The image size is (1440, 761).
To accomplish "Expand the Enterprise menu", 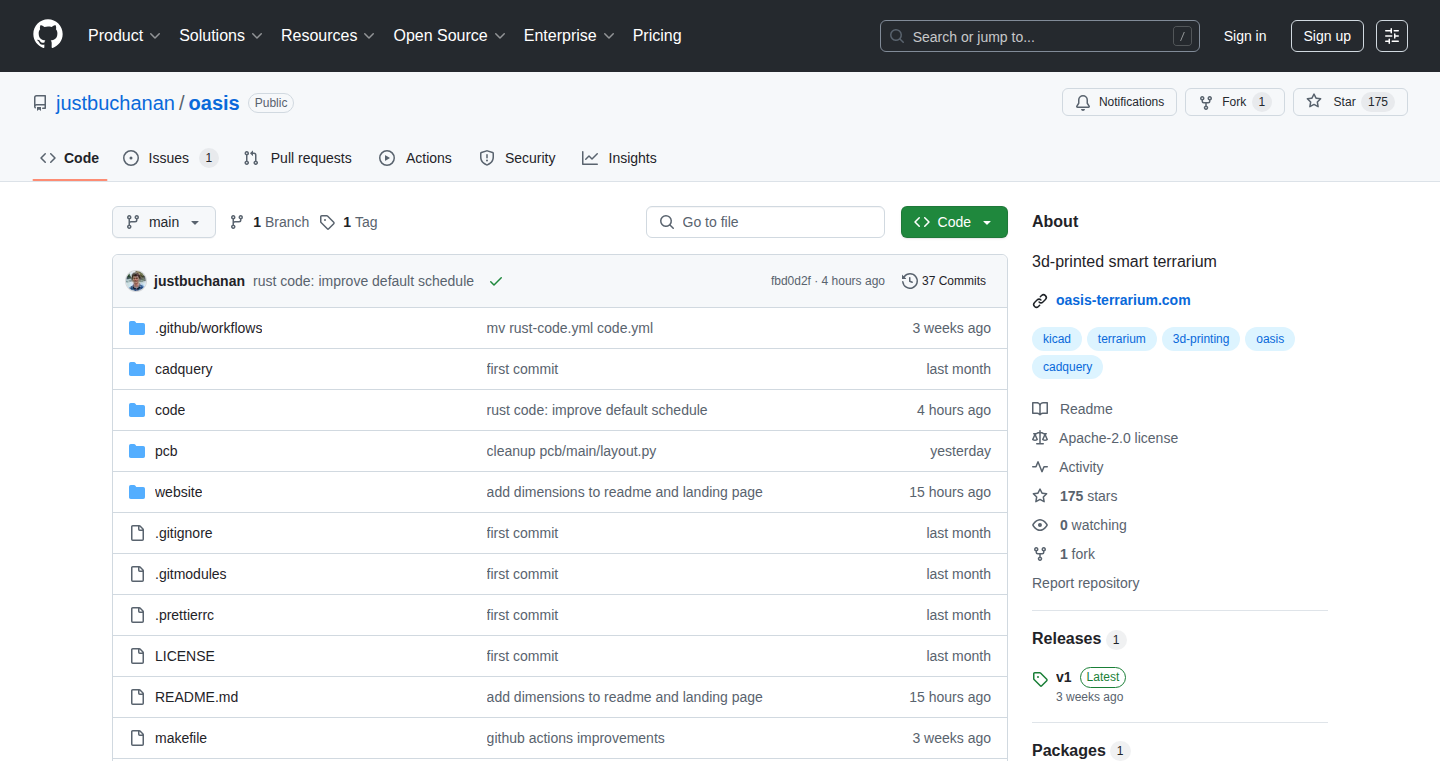I will (x=569, y=35).
